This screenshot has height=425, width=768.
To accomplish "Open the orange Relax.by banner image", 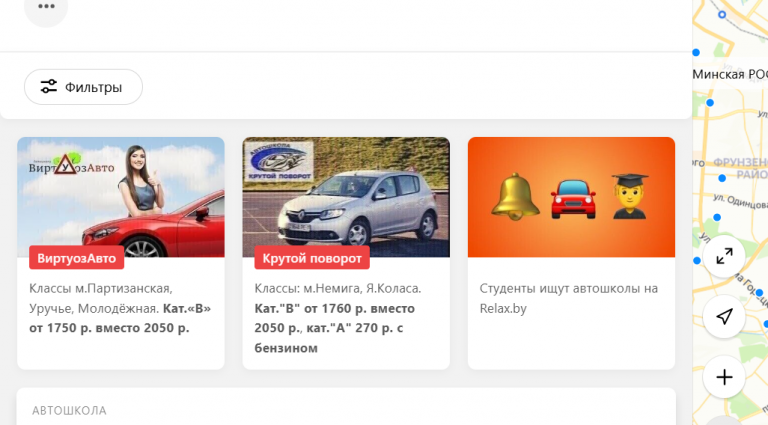I will [x=571, y=197].
